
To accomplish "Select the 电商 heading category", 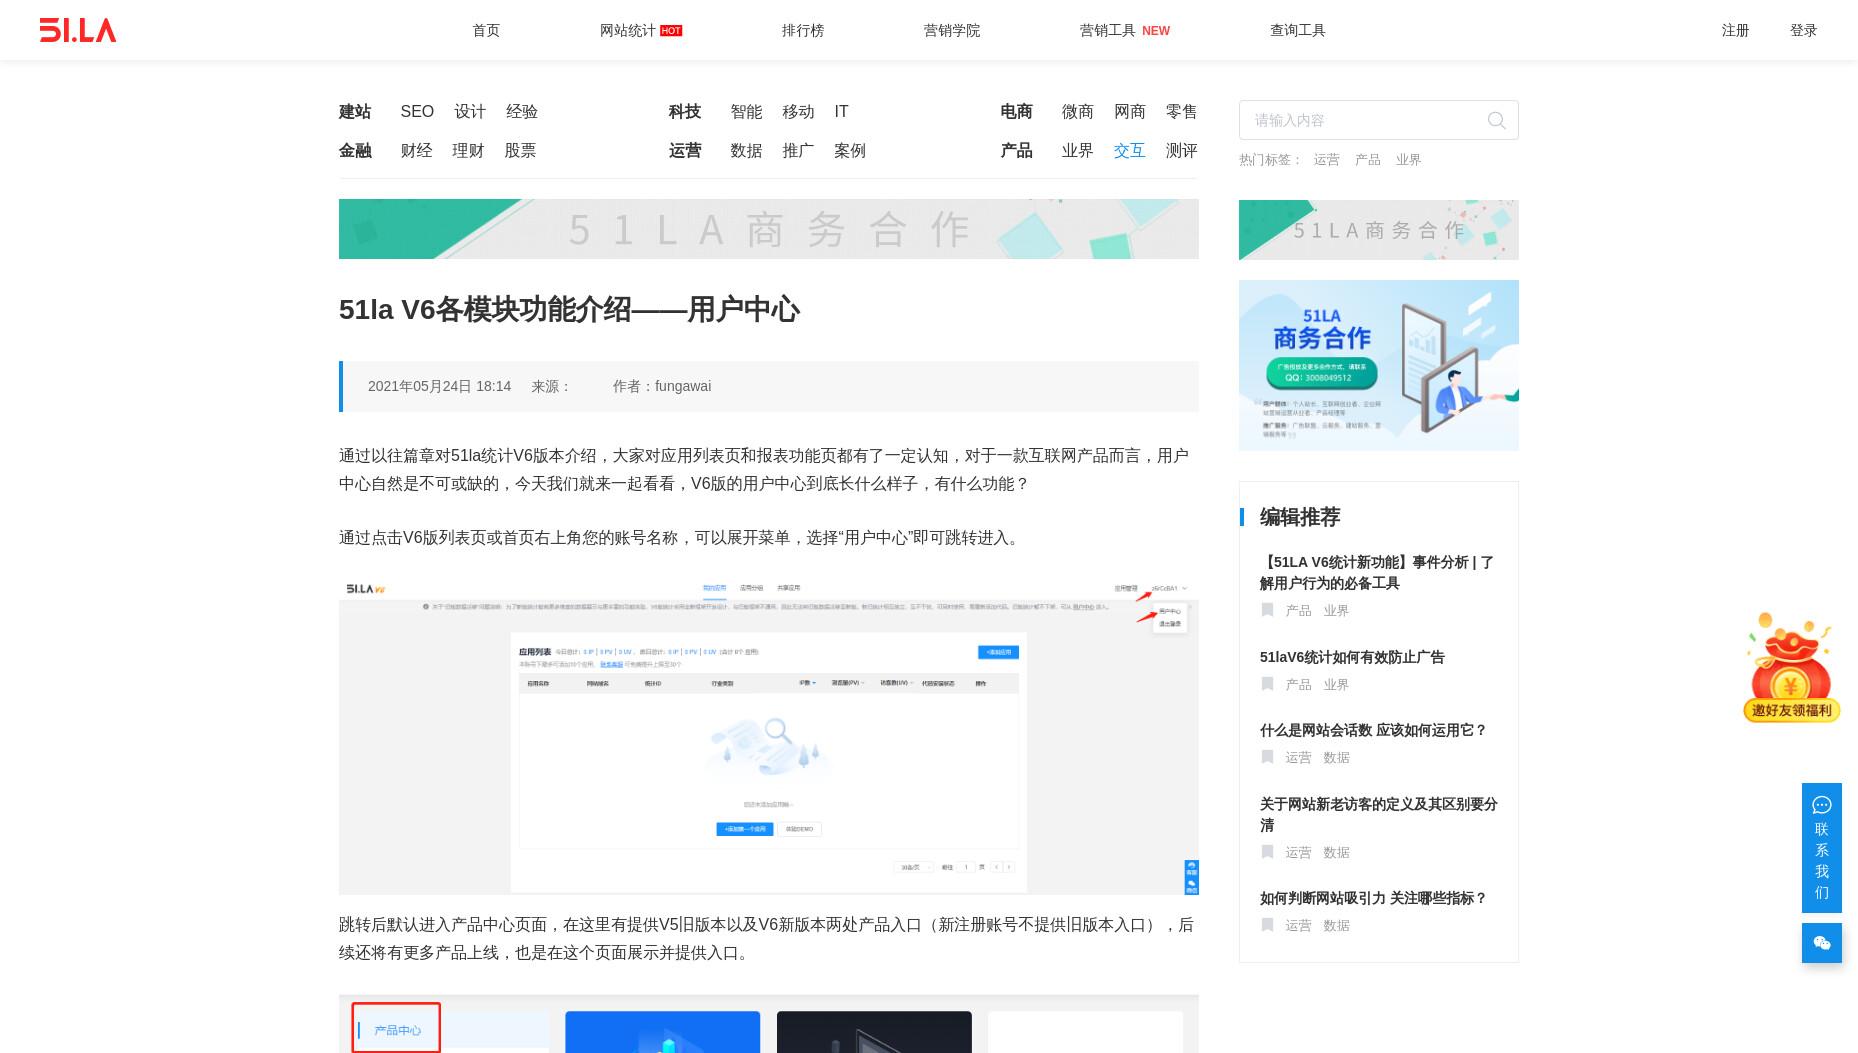I will click(1016, 112).
